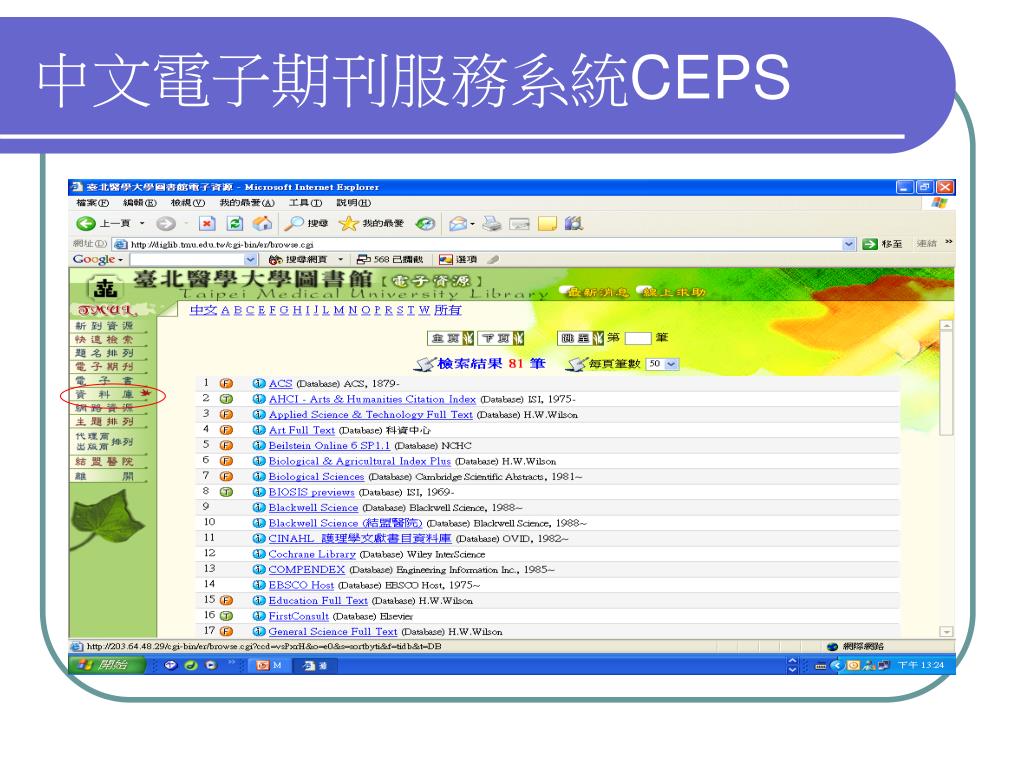The height and width of the screenshot is (768, 1024).
Task: Select the 中文 alphabet filter link
Action: coord(203,310)
